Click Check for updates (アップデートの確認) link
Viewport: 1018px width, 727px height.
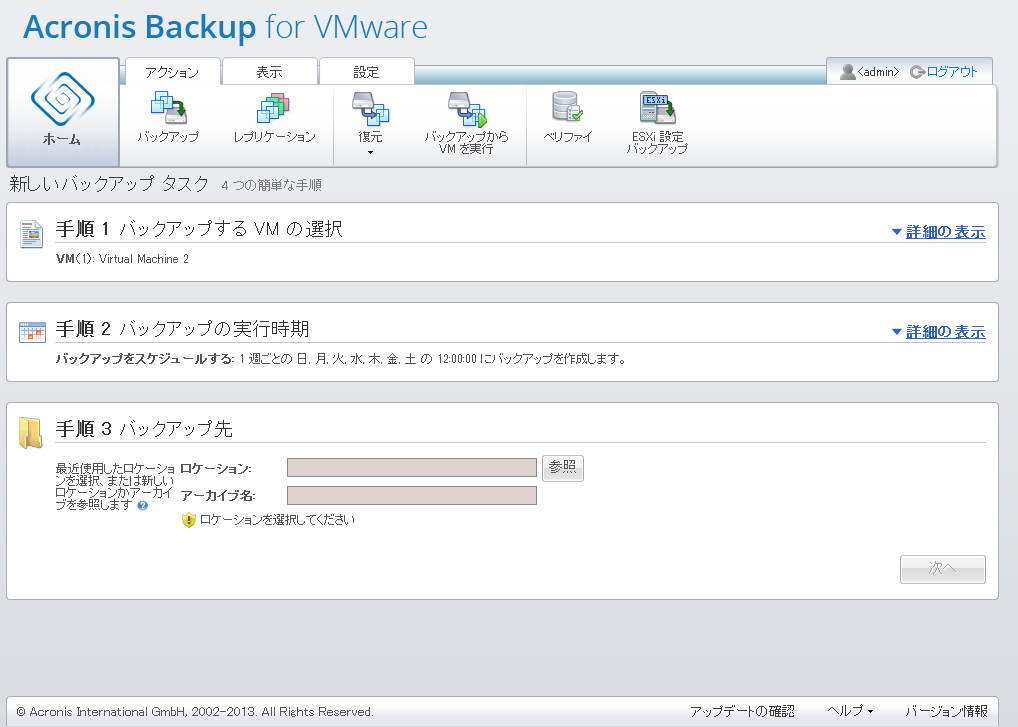tap(742, 711)
